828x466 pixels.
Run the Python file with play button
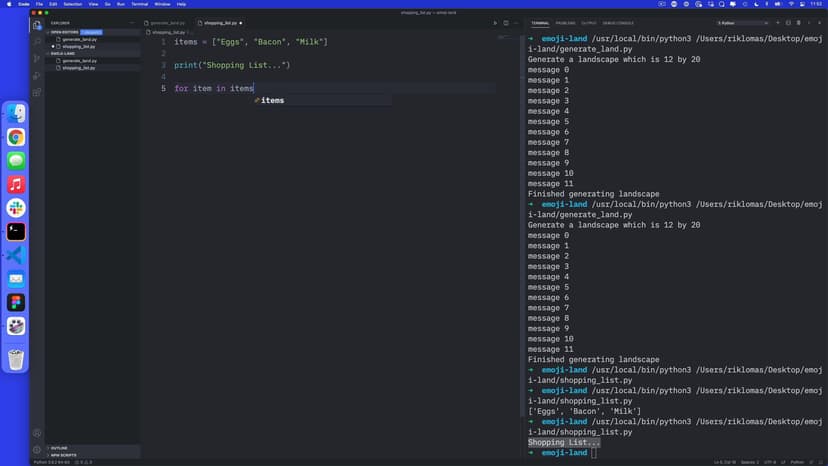point(495,22)
